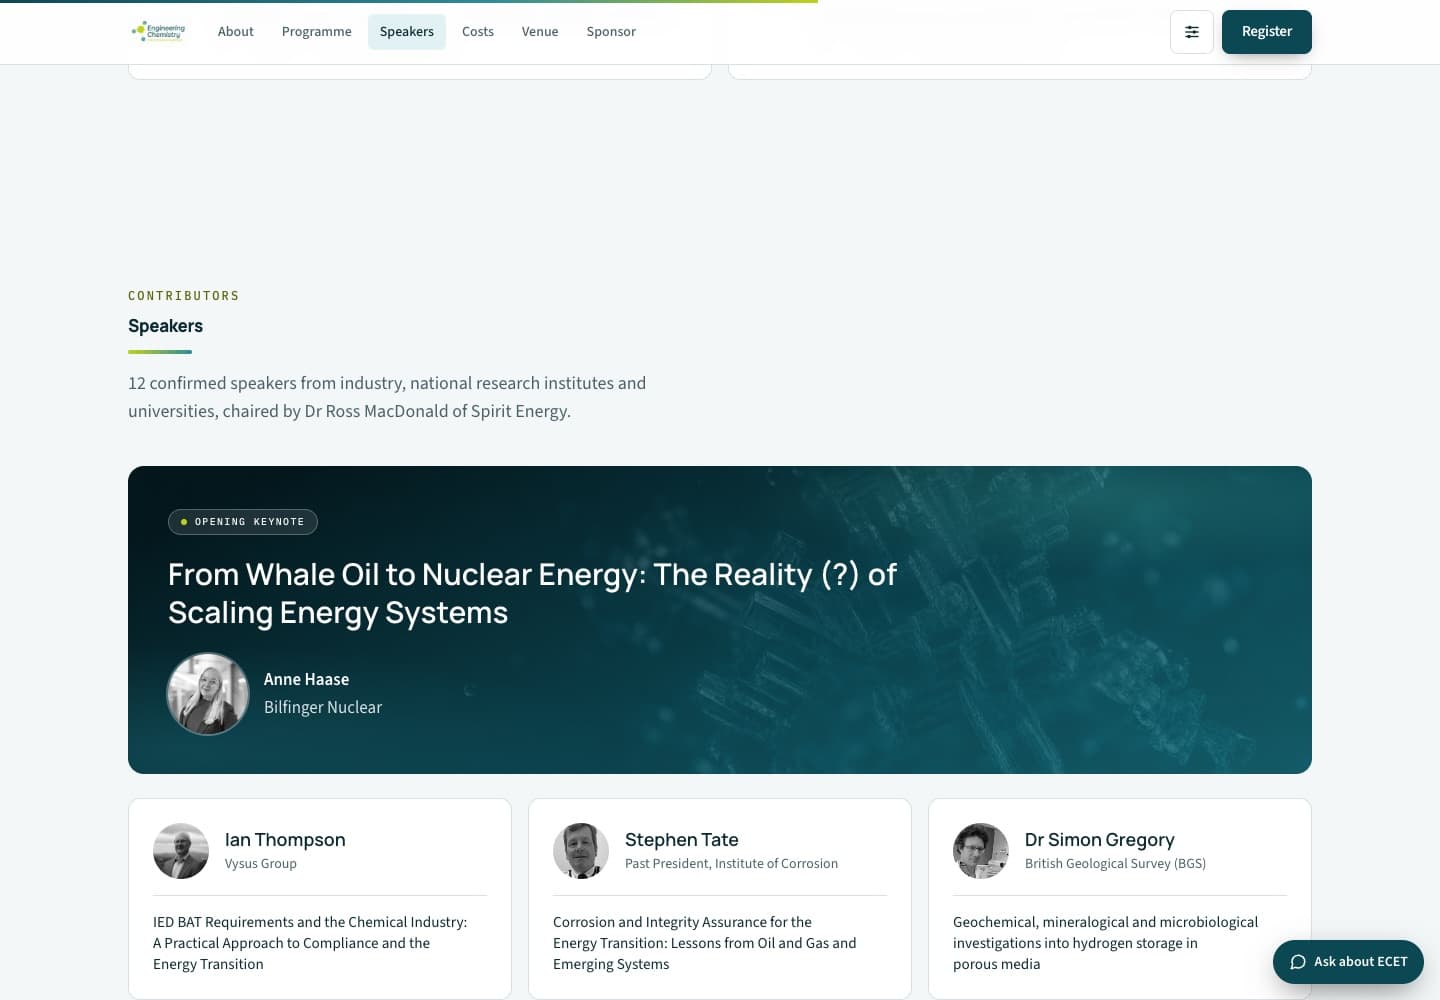Click the 'CONTRIBUTORS' section label
This screenshot has height=1000, width=1440.
(x=184, y=296)
